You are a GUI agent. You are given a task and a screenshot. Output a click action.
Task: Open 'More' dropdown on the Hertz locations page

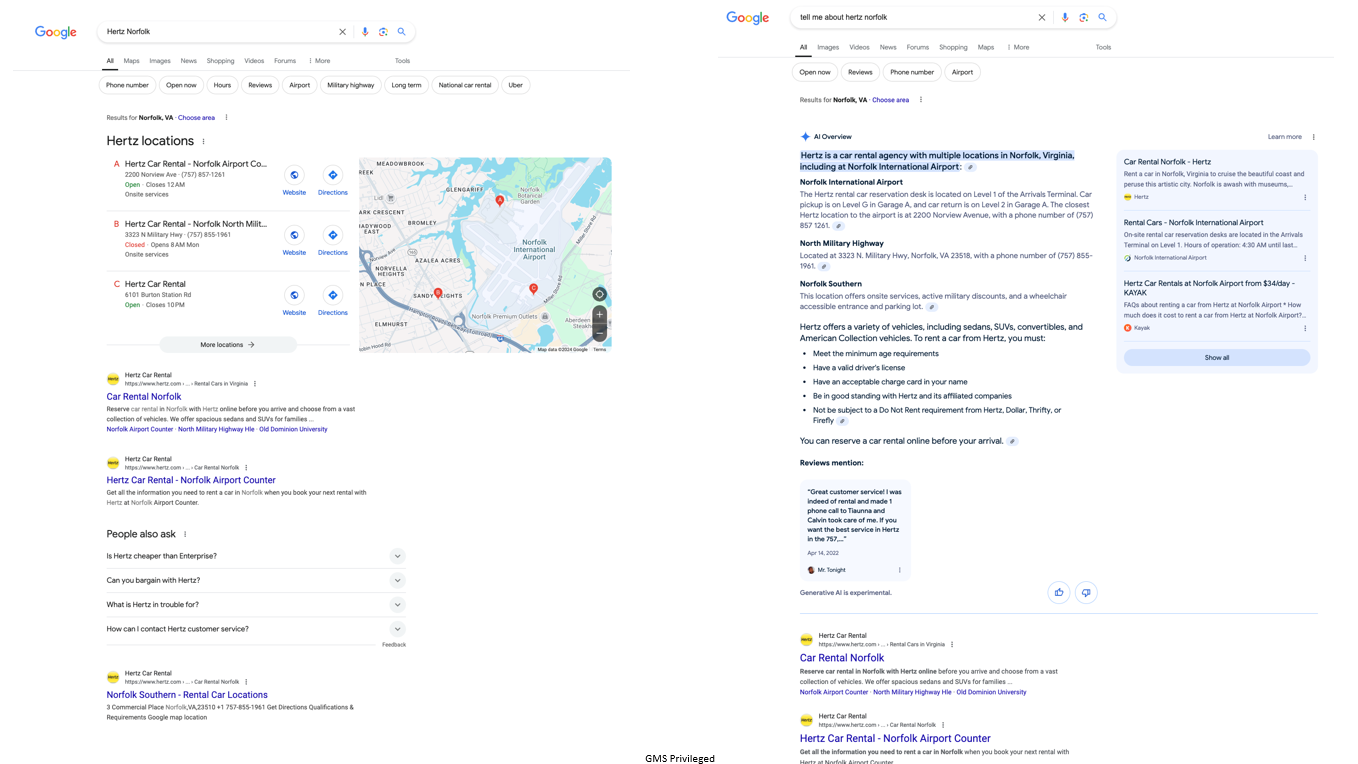(x=319, y=61)
